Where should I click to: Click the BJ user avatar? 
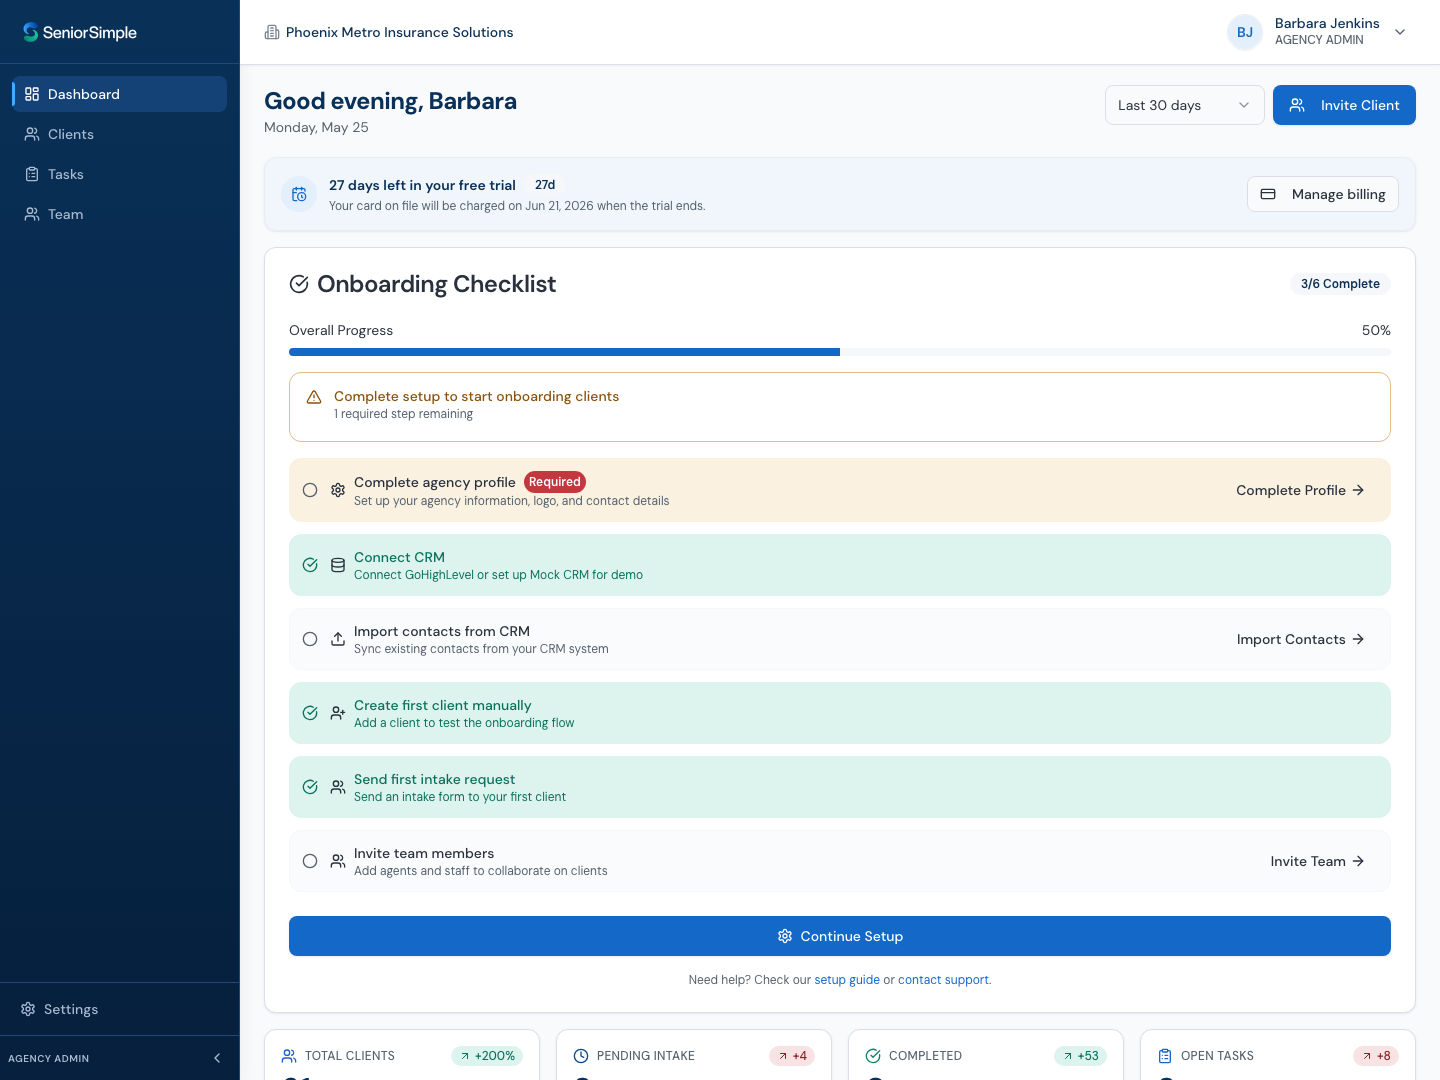[1245, 32]
